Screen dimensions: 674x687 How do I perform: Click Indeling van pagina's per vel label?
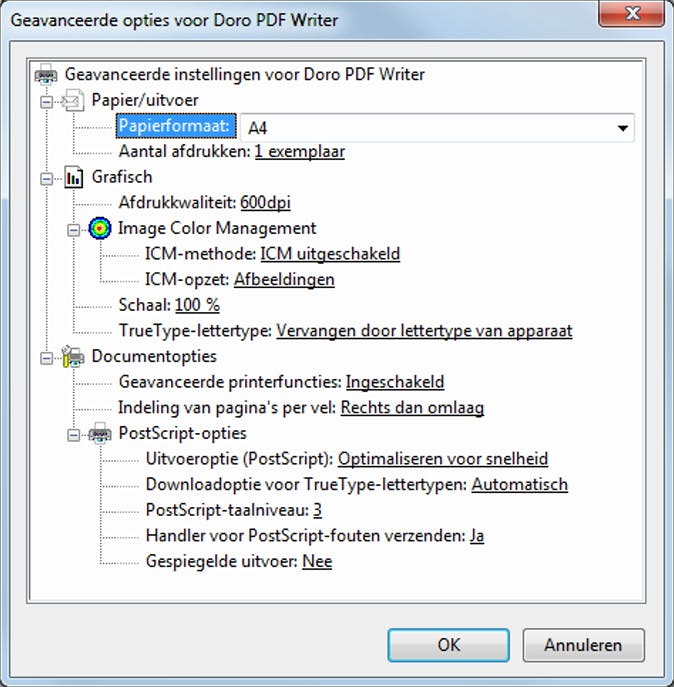pos(227,407)
